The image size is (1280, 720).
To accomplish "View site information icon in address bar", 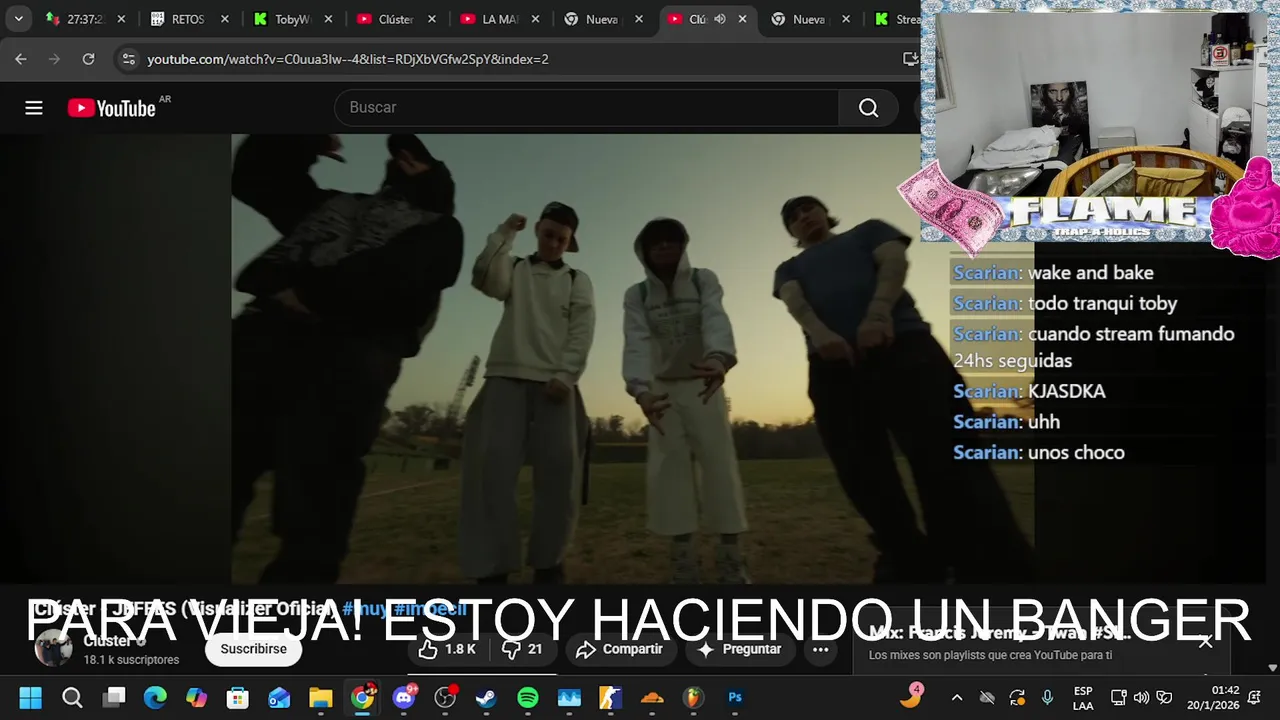I will 128,59.
